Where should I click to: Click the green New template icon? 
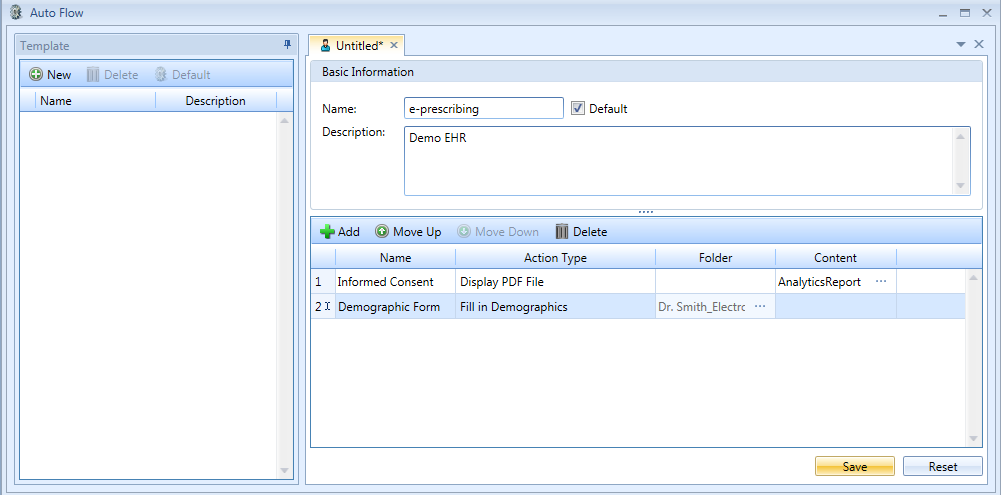pyautogui.click(x=36, y=75)
